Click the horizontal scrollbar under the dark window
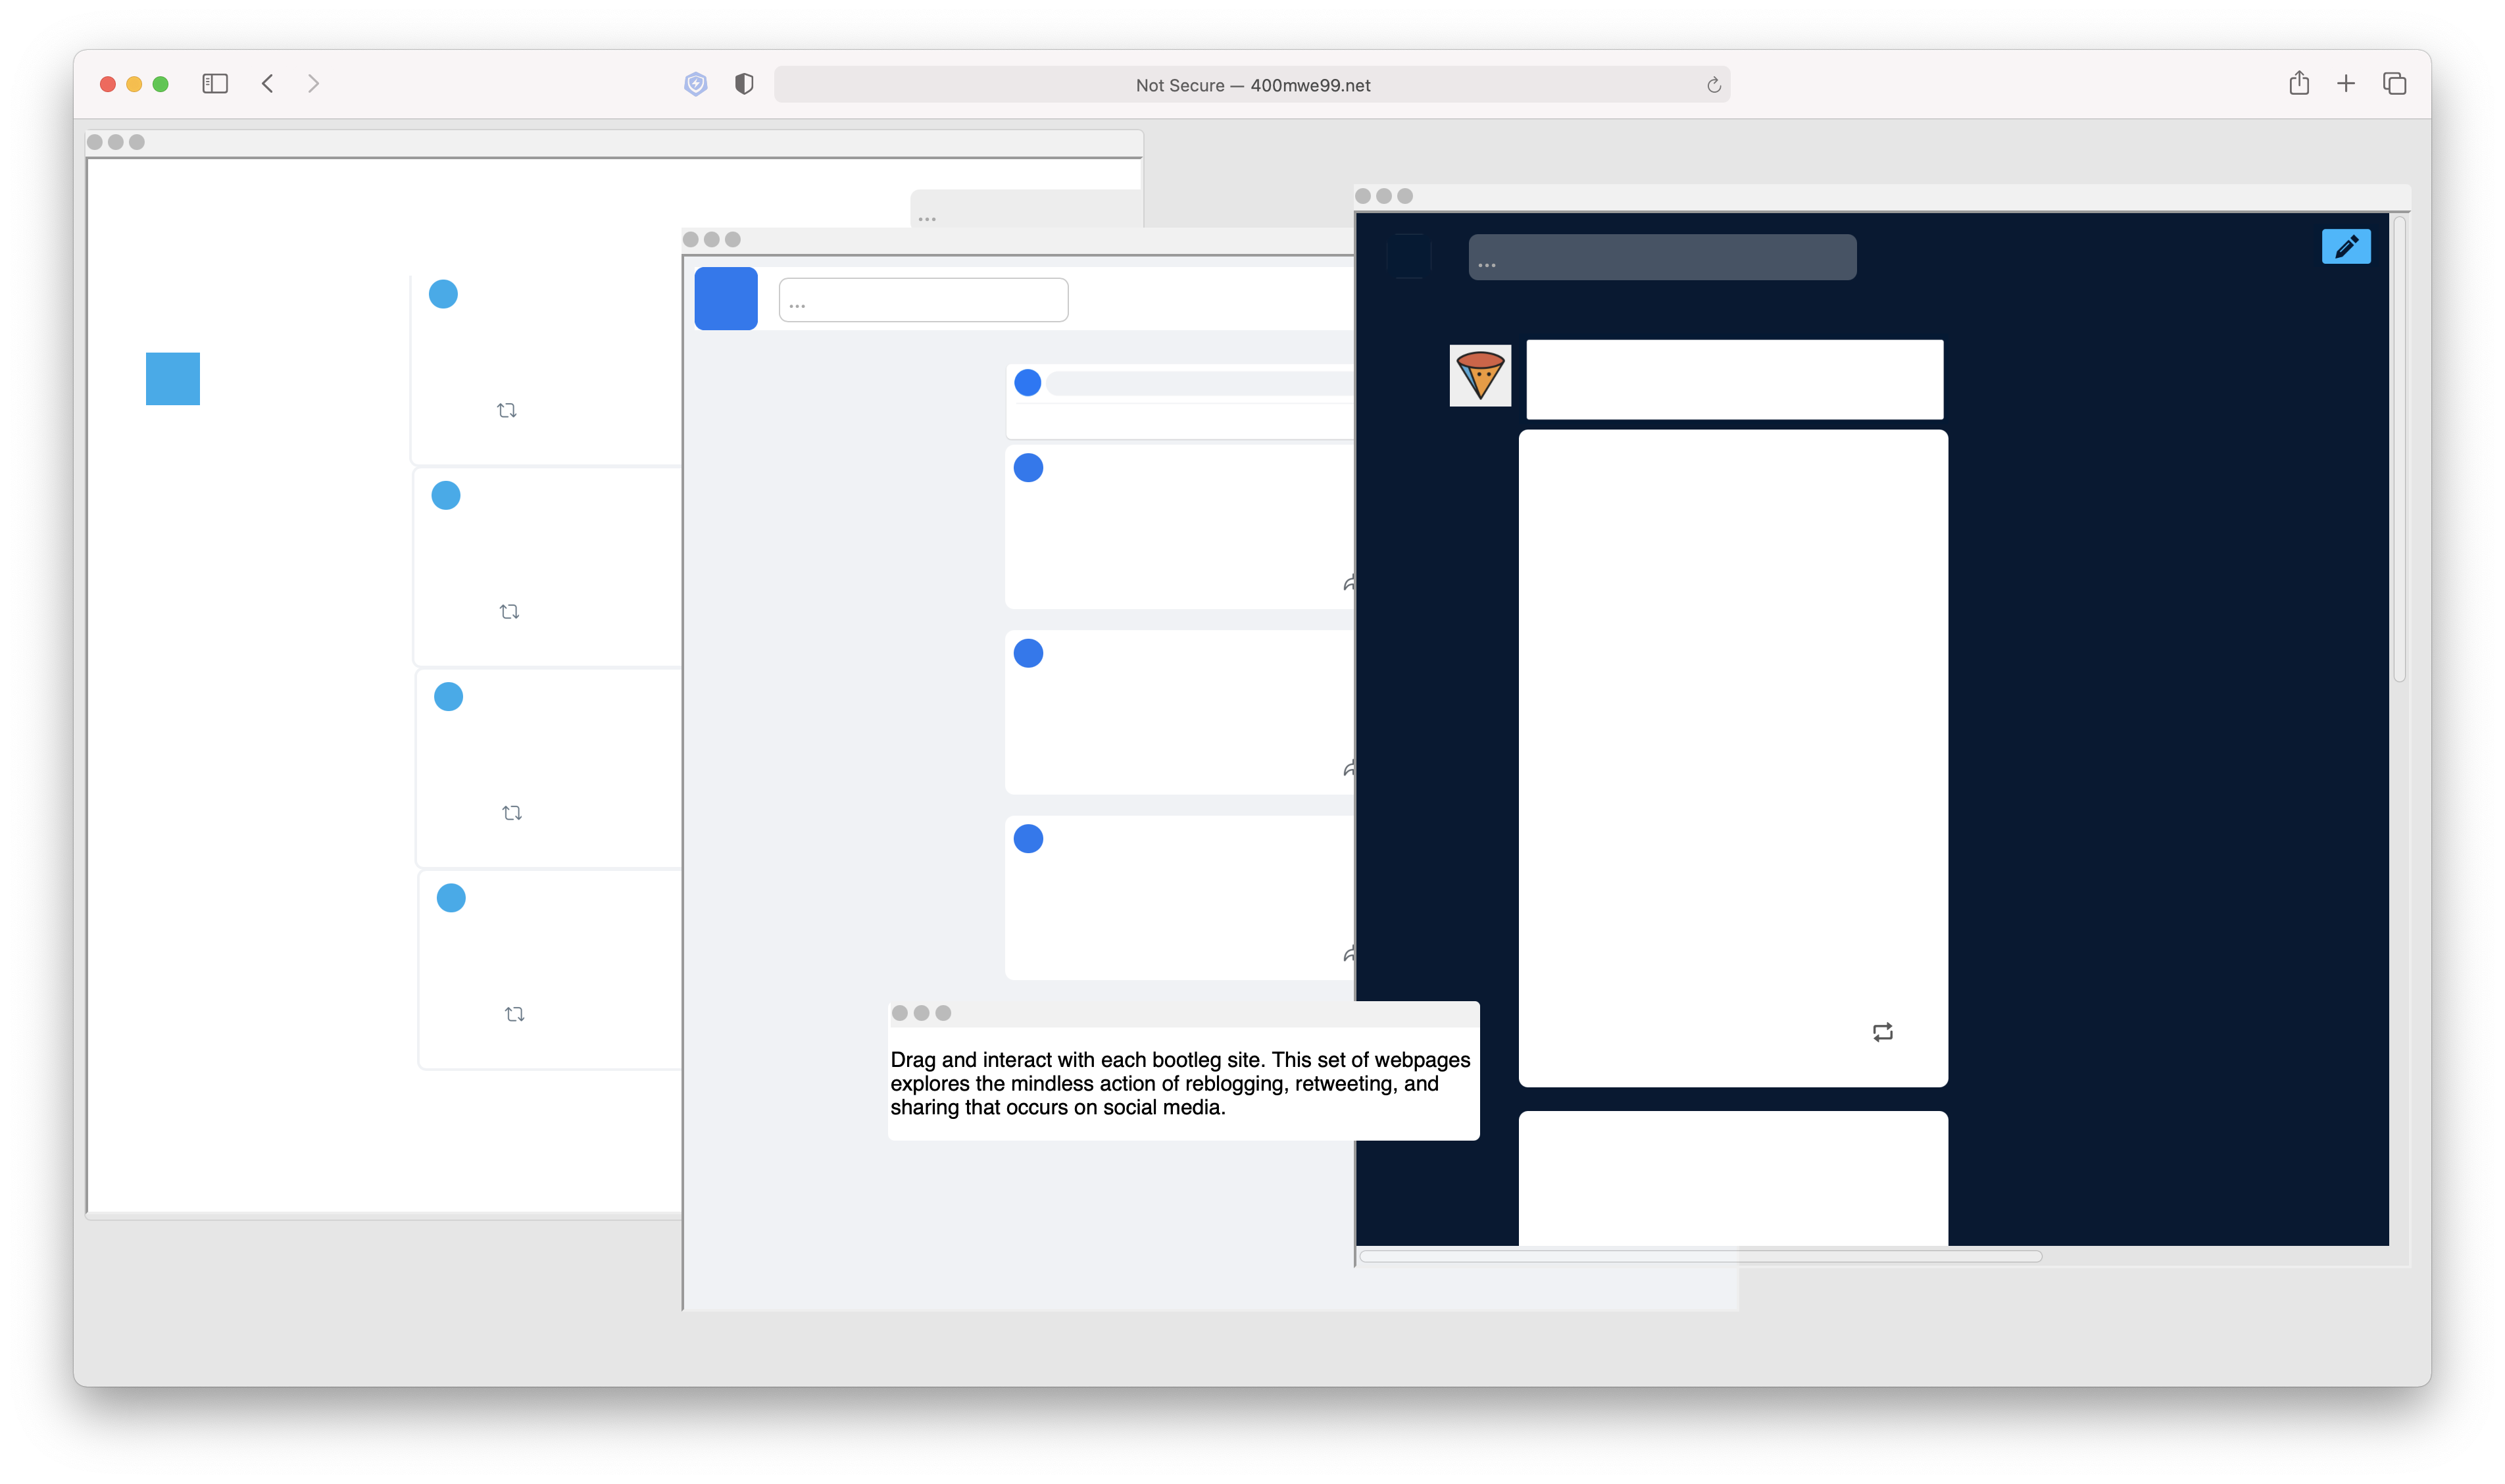This screenshot has height=1484, width=2505. [1700, 1256]
